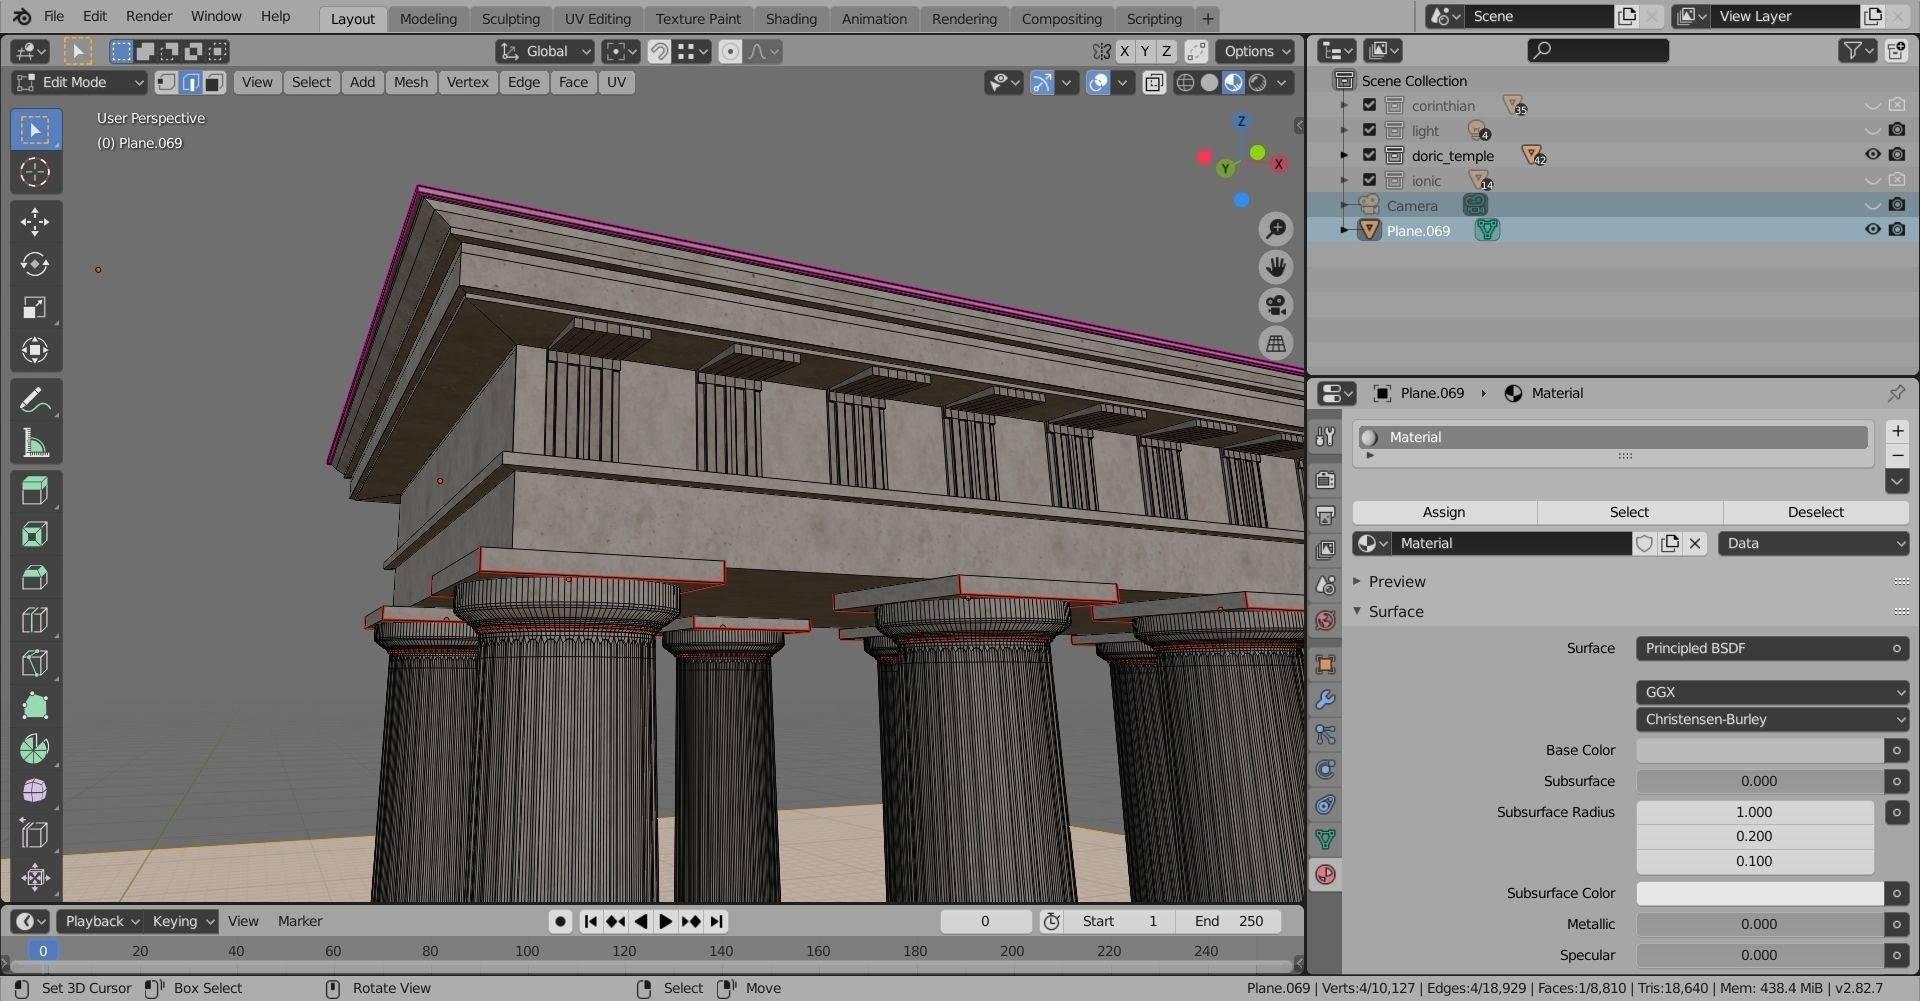The image size is (1920, 1001).
Task: Click the Select material button
Action: coord(1629,512)
